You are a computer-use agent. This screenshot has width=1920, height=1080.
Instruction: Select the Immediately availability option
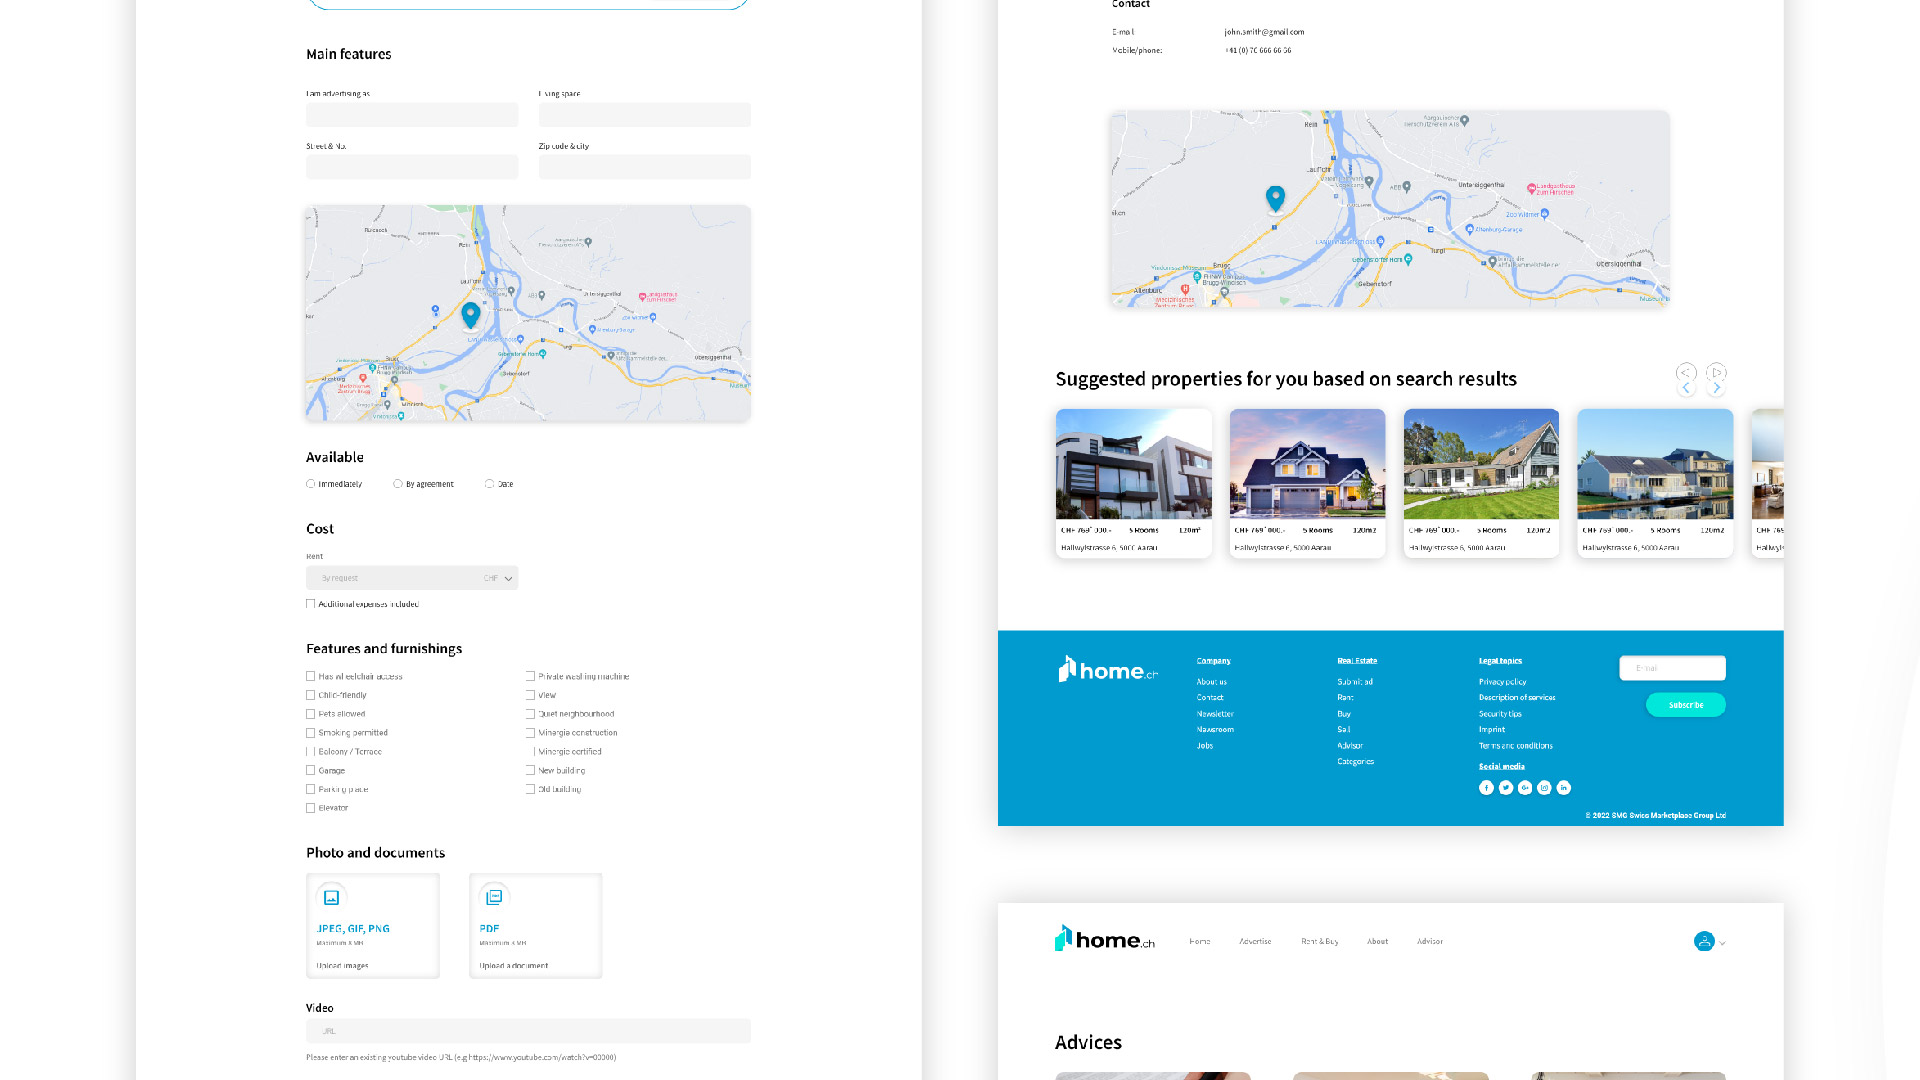(311, 484)
